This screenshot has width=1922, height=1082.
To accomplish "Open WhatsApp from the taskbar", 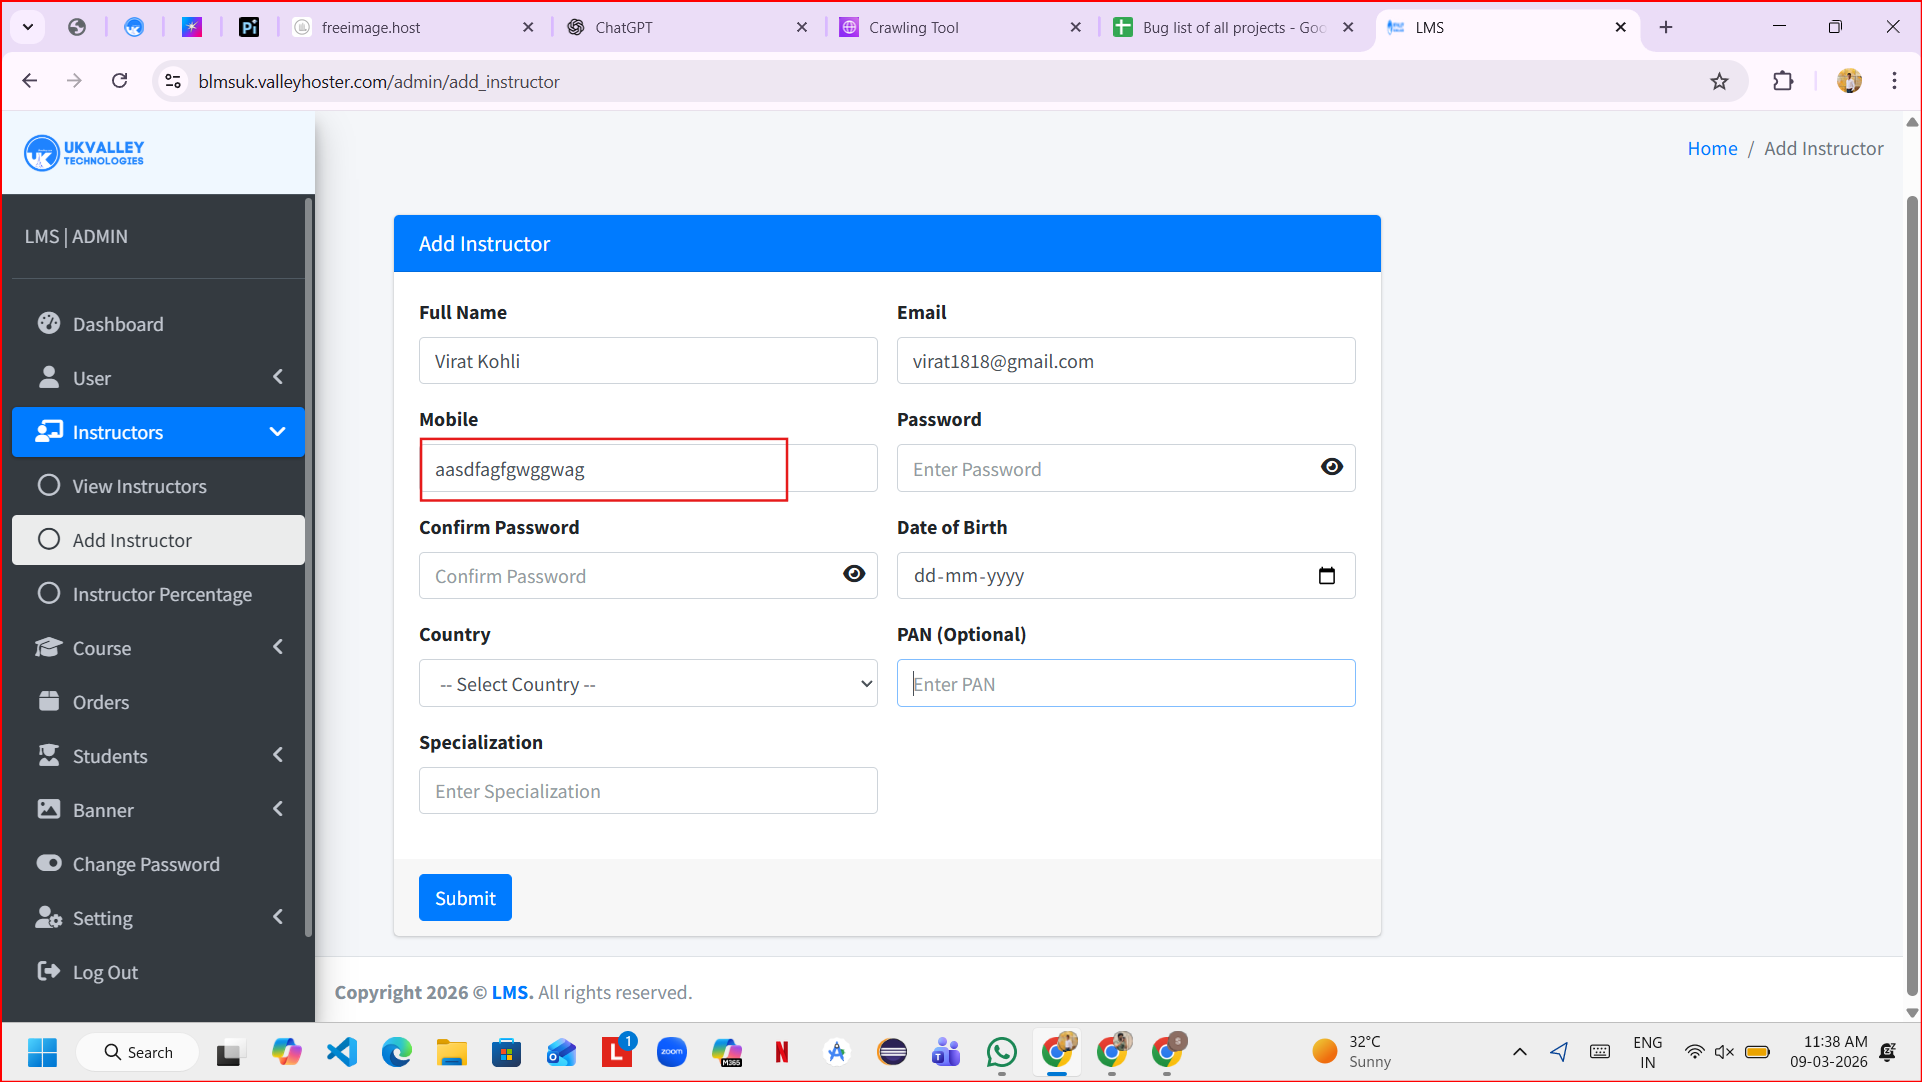I will 1001,1052.
